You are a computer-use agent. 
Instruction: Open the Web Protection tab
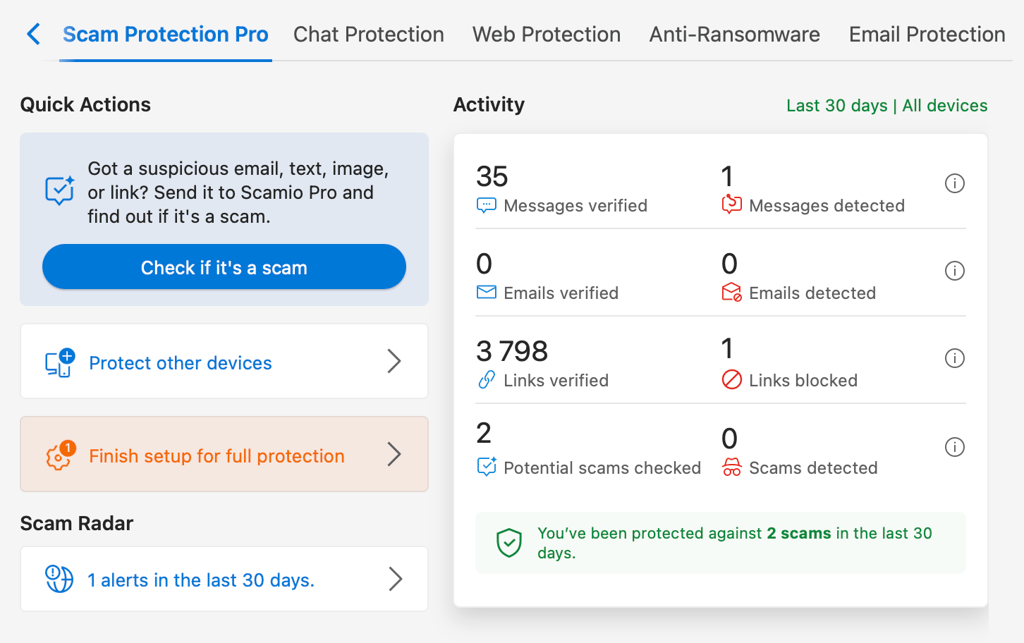(546, 34)
